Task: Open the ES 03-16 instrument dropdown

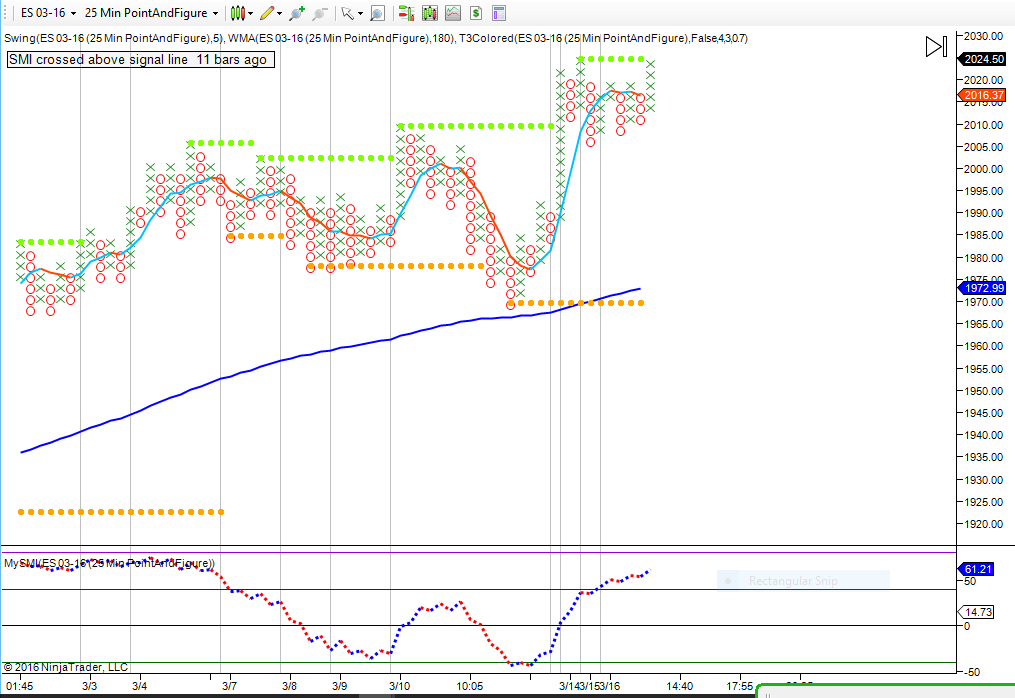Action: point(48,13)
